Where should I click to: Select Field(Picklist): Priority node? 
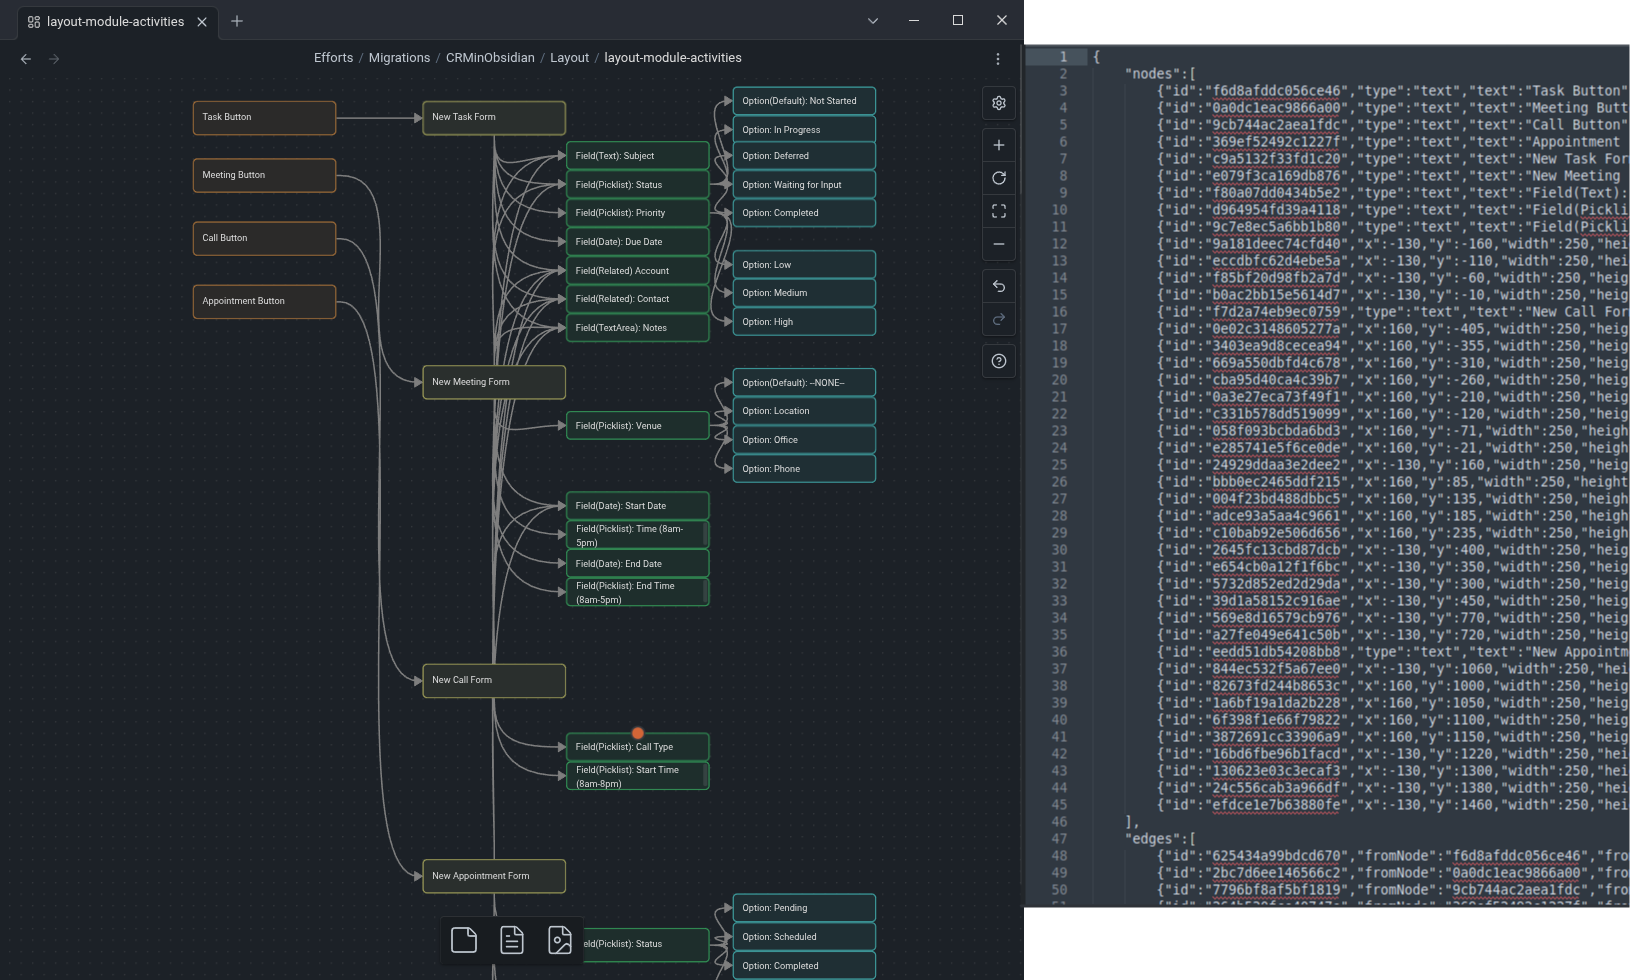pos(638,213)
